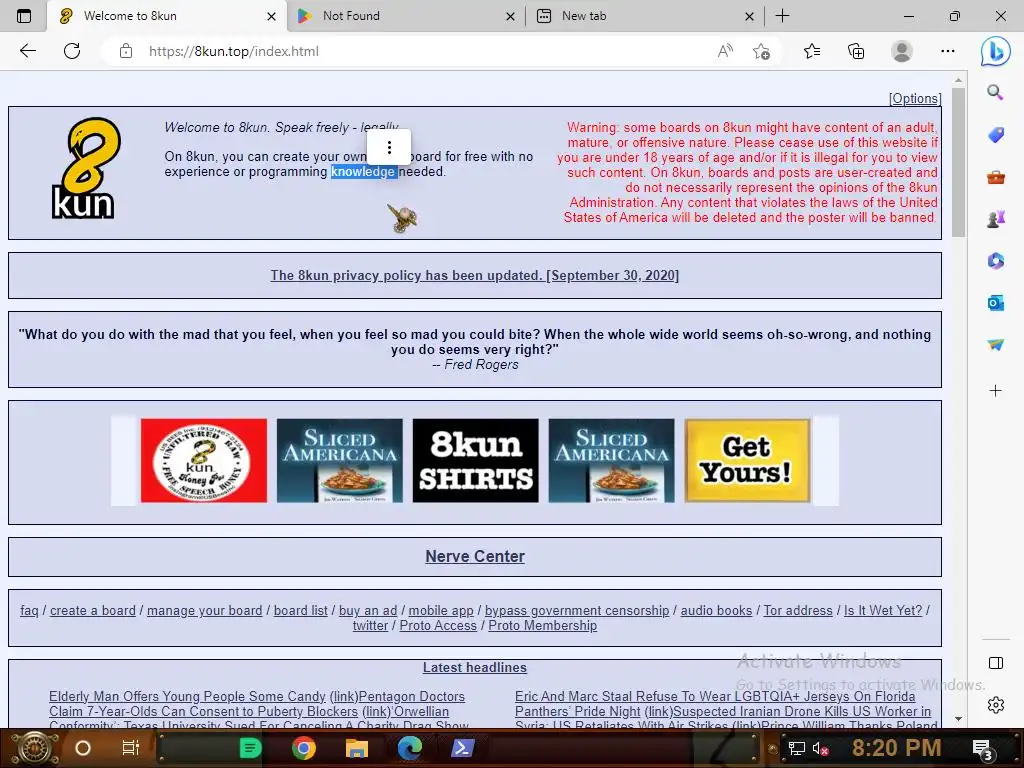Open File Explorer from the taskbar
This screenshot has width=1024, height=768.
tap(357, 748)
